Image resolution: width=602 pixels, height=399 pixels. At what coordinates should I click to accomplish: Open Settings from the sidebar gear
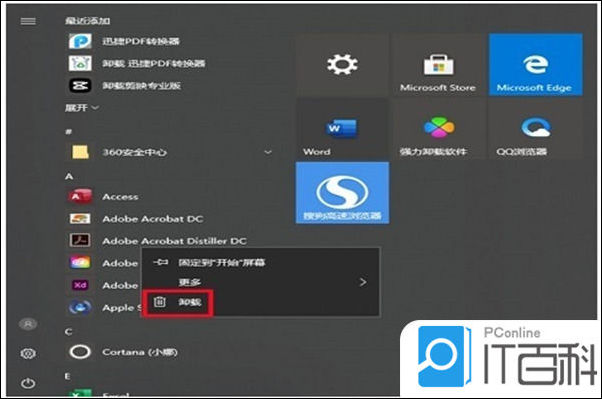28,353
